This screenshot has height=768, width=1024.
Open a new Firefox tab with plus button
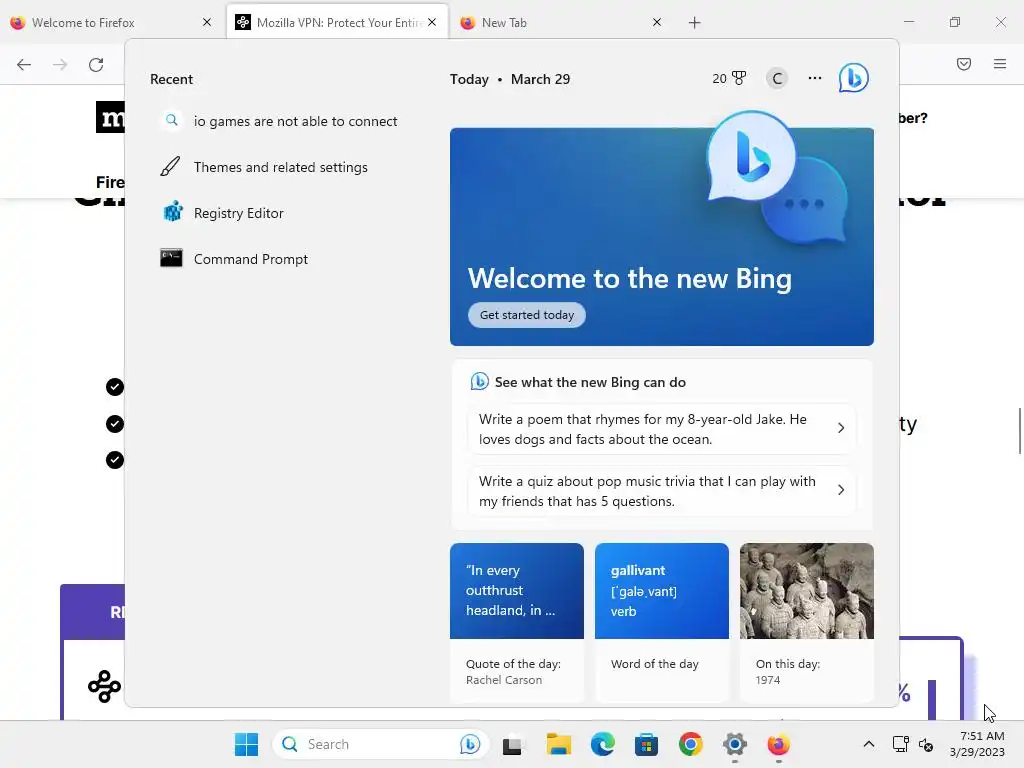pos(694,23)
